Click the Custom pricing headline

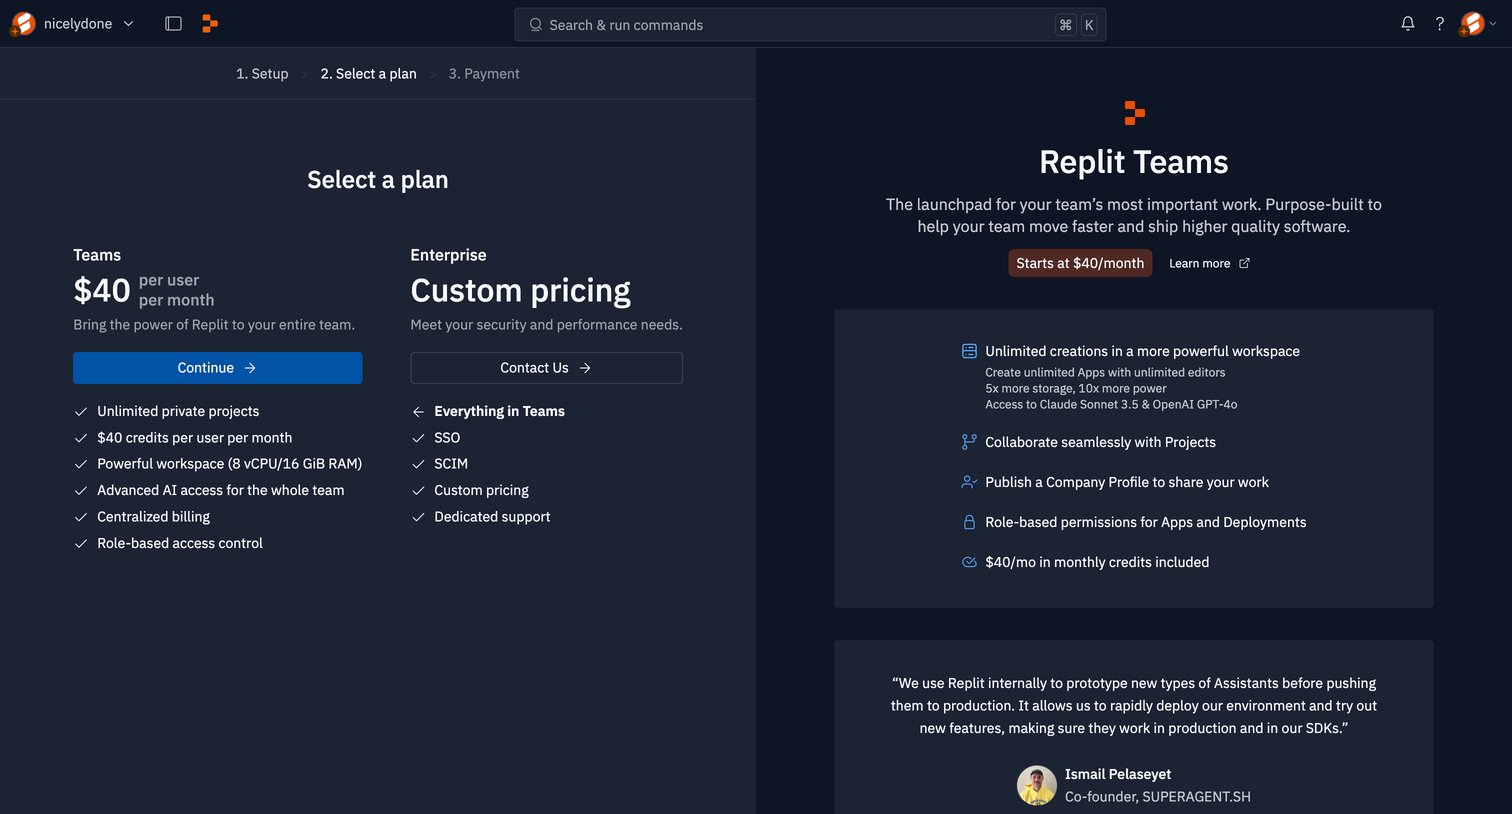[521, 290]
